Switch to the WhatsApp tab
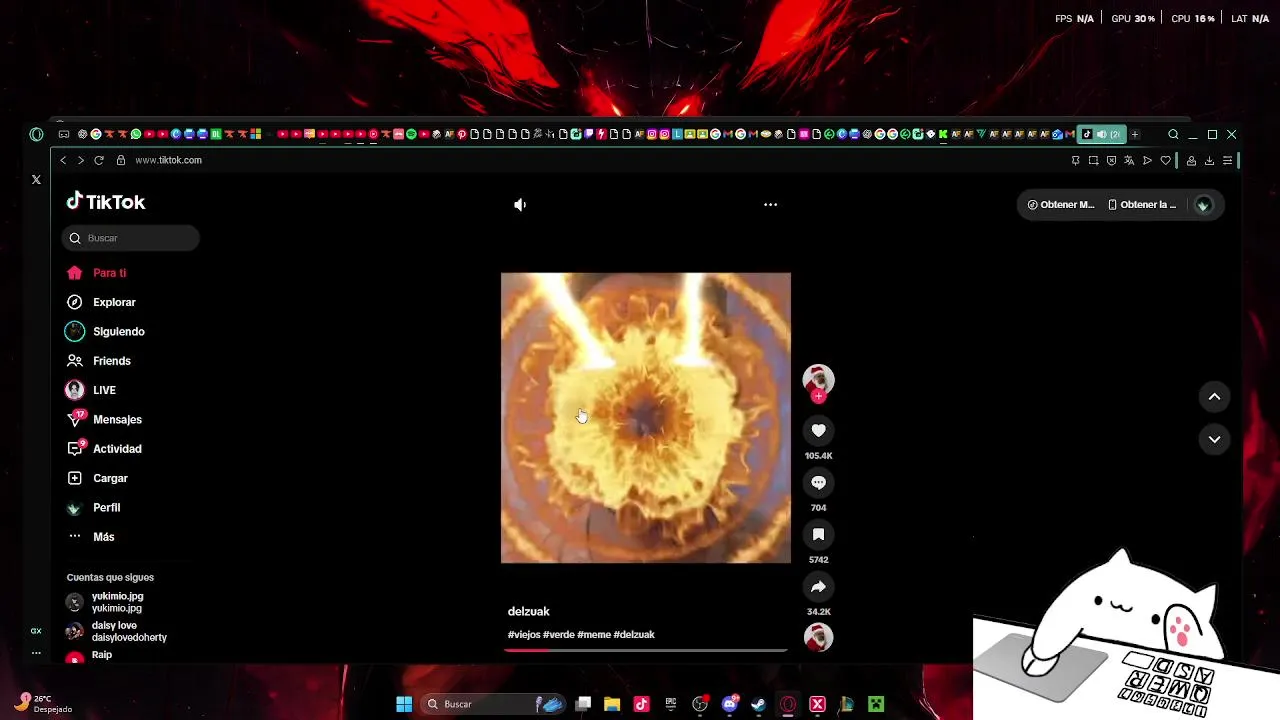 (136, 134)
